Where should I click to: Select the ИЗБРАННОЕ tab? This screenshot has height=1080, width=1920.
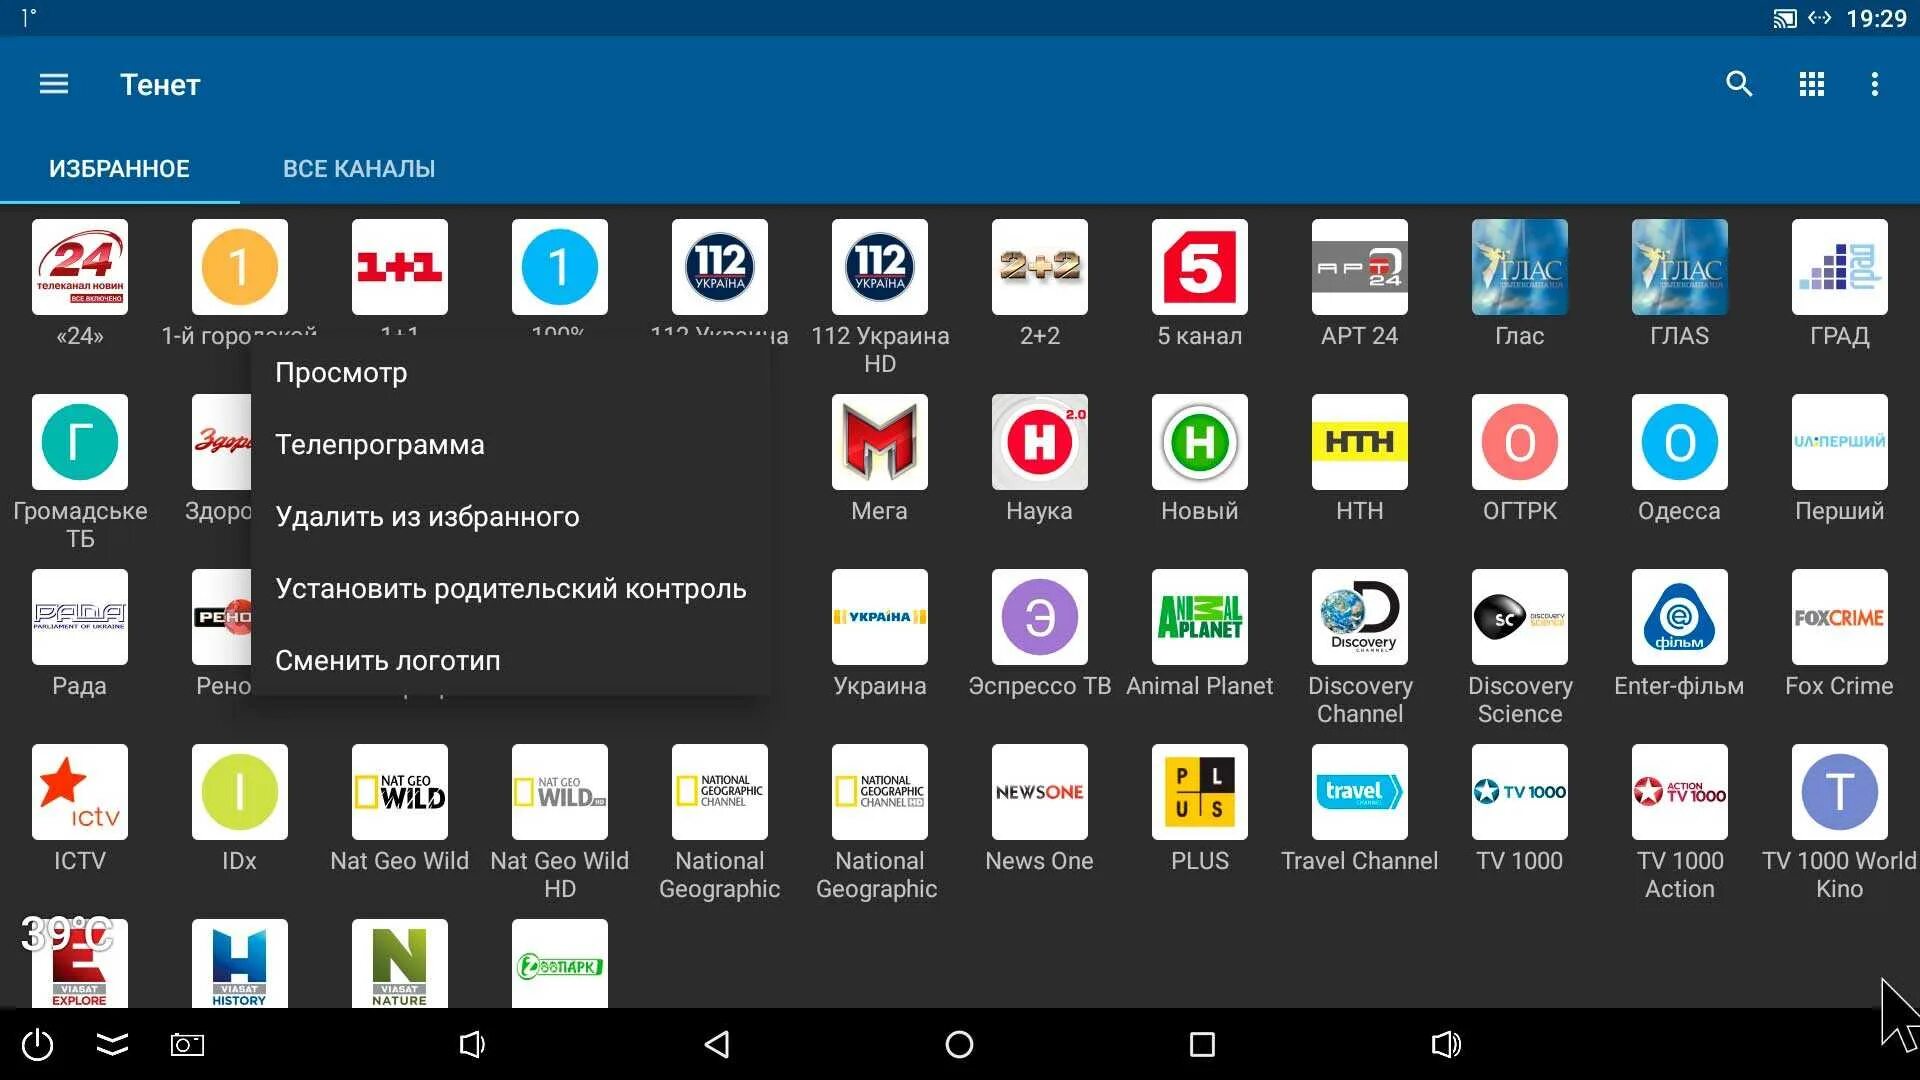(x=119, y=169)
